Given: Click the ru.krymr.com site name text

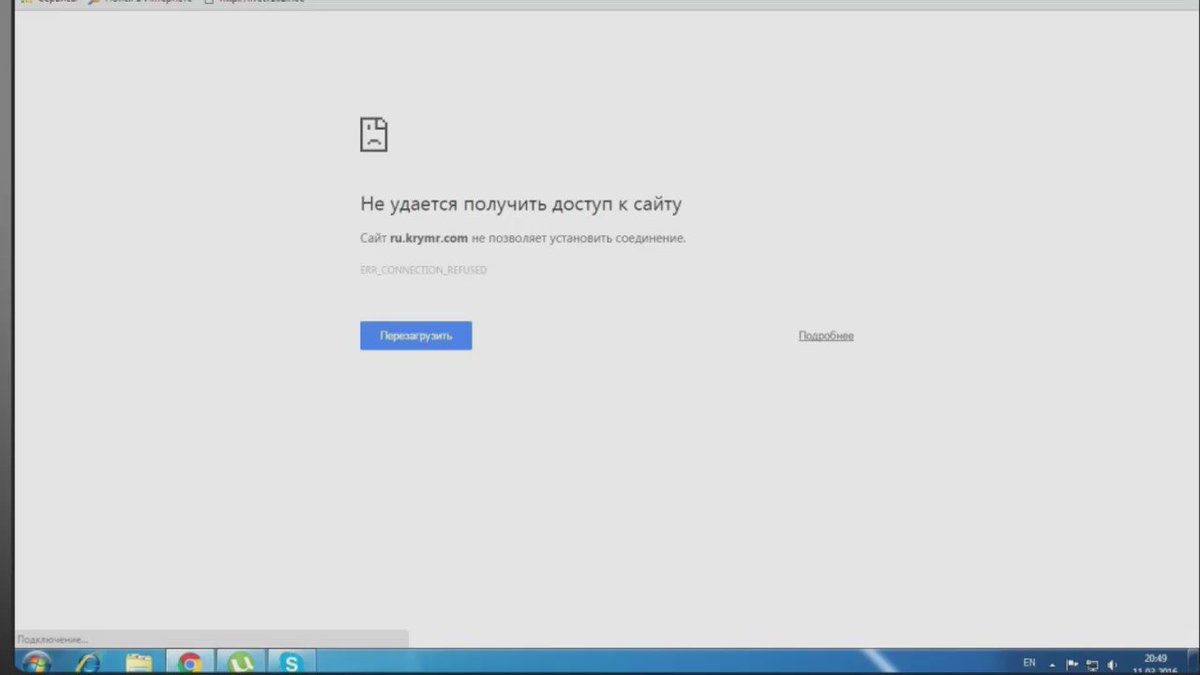Looking at the screenshot, I should (429, 238).
